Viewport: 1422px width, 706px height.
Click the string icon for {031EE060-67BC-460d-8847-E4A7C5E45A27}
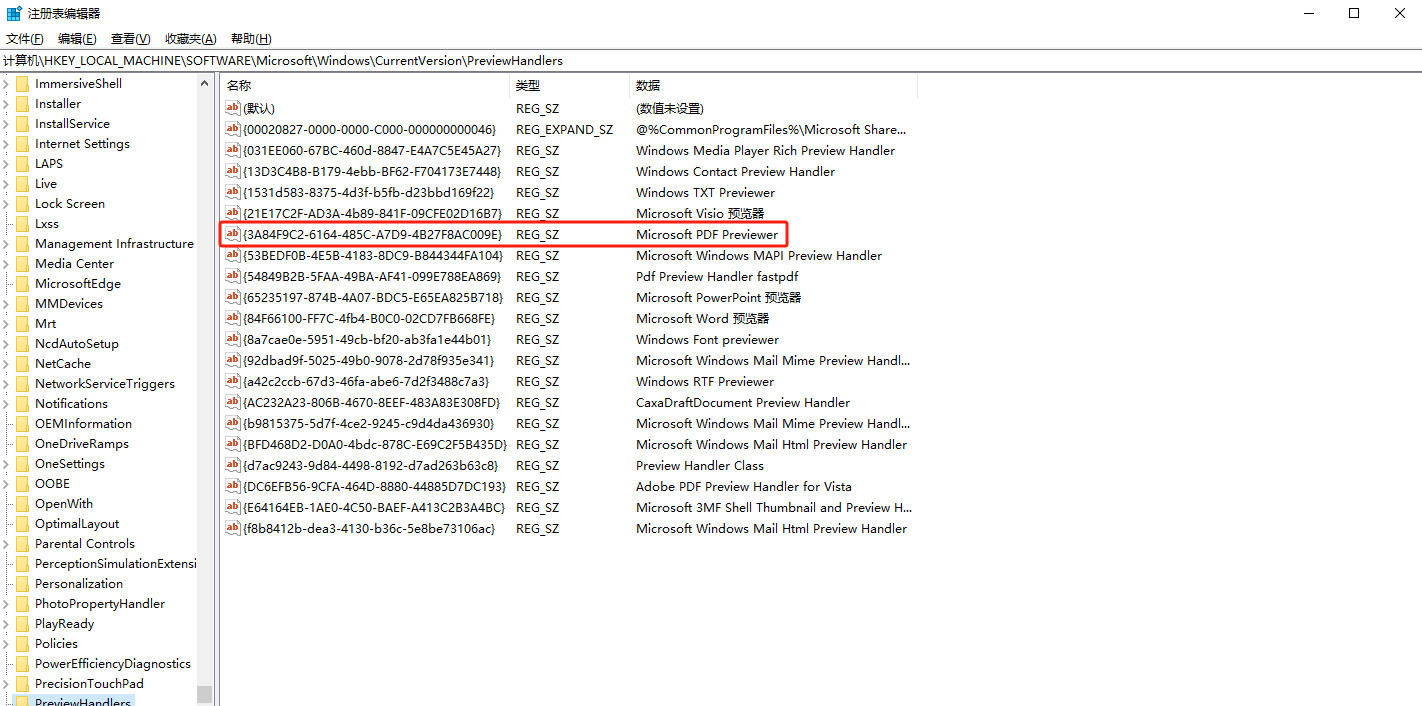[233, 150]
